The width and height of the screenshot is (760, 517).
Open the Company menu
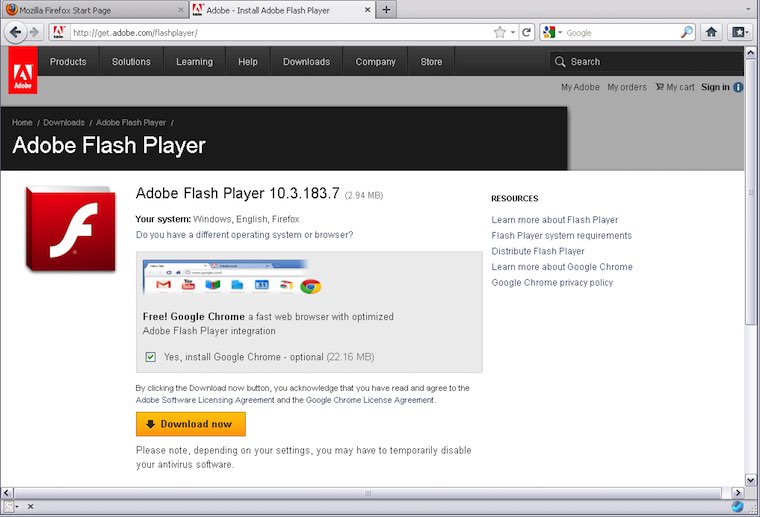[x=376, y=62]
